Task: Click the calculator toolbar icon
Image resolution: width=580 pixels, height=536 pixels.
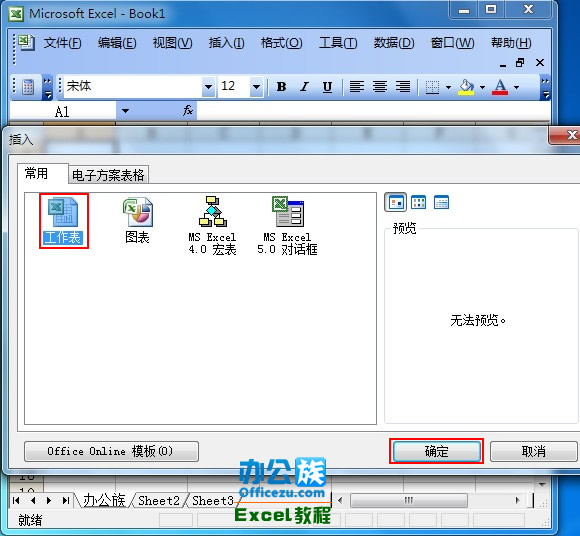Action: (28, 87)
